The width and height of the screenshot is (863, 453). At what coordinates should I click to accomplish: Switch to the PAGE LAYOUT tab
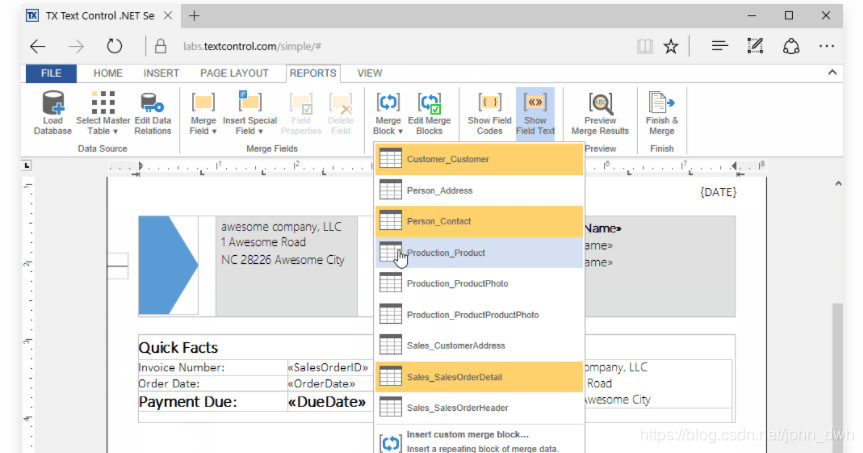[x=234, y=73]
